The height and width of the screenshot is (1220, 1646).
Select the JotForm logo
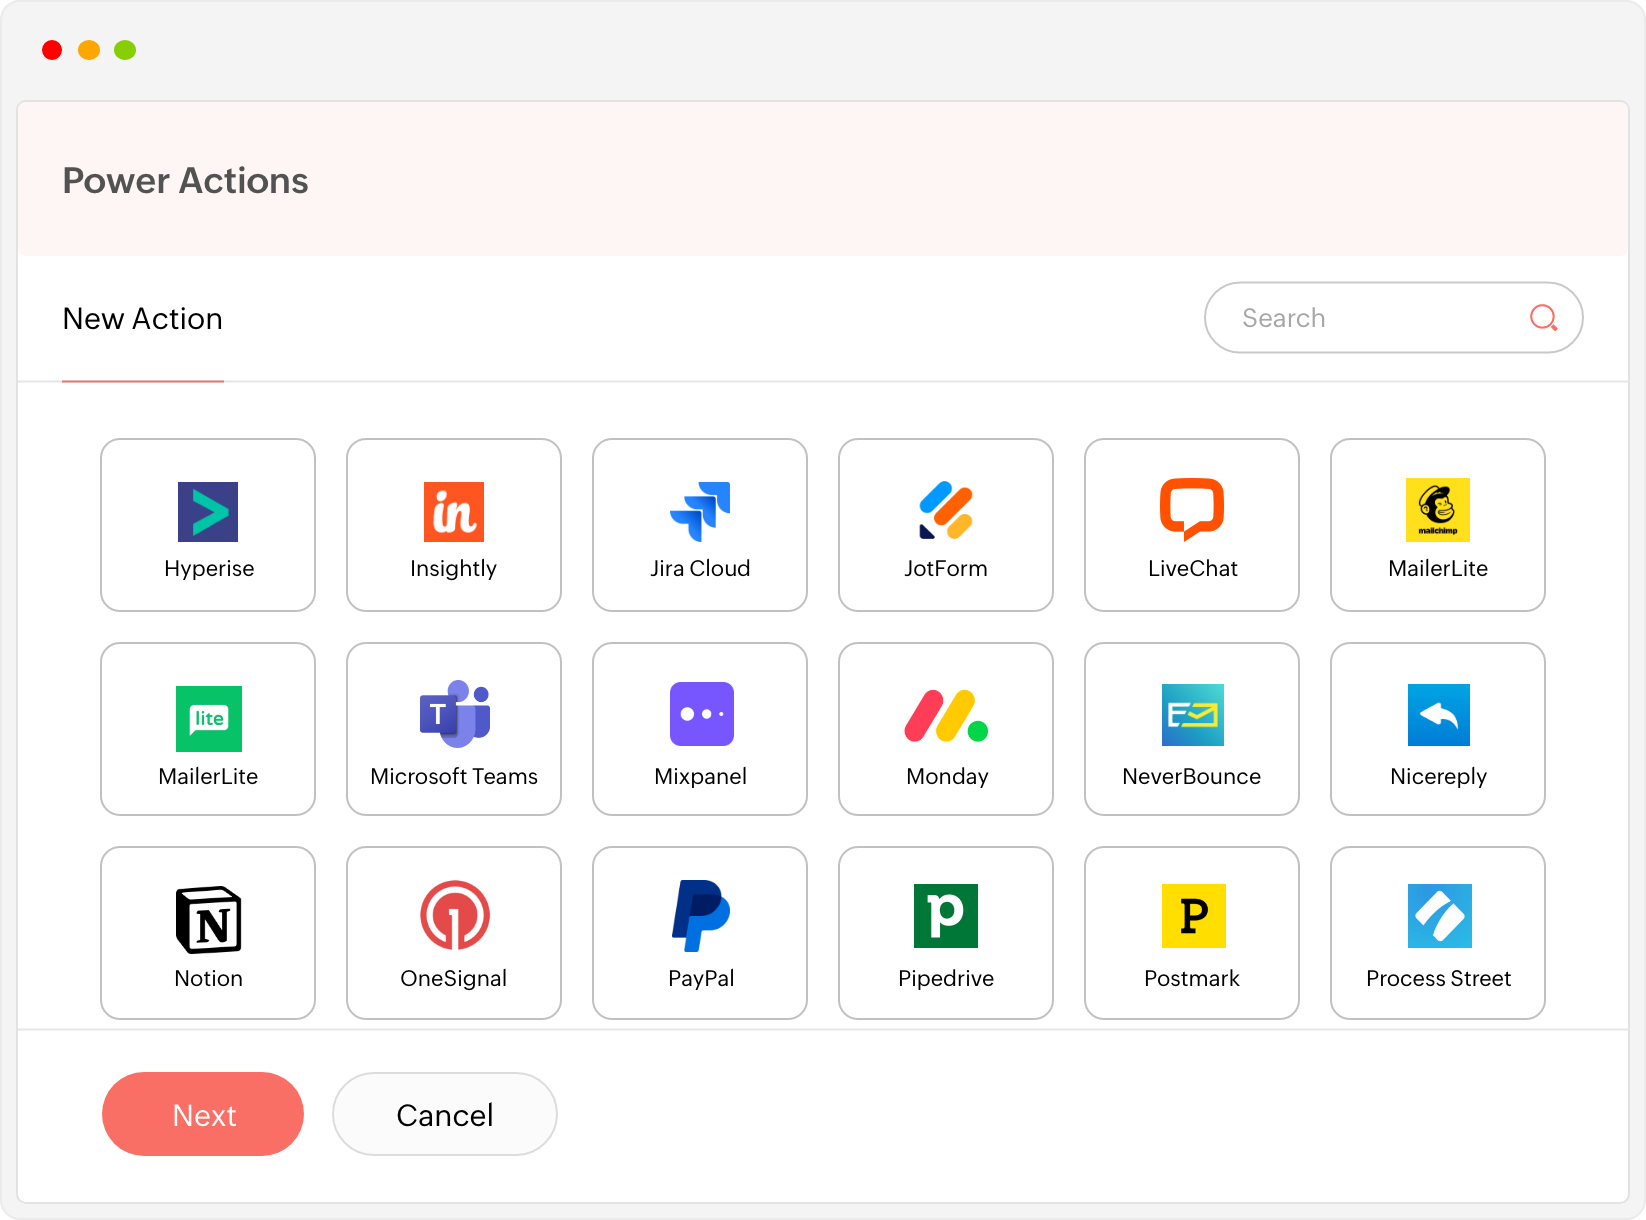946,511
